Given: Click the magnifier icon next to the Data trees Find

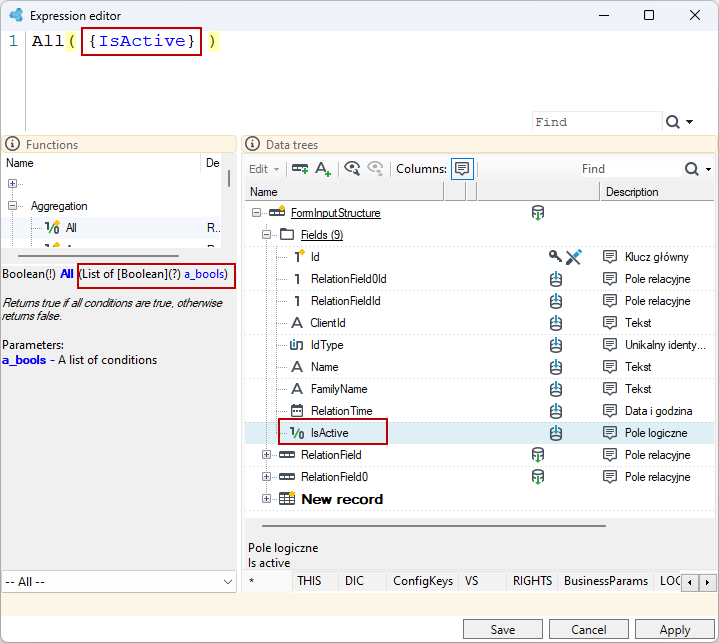Looking at the screenshot, I should click(691, 169).
